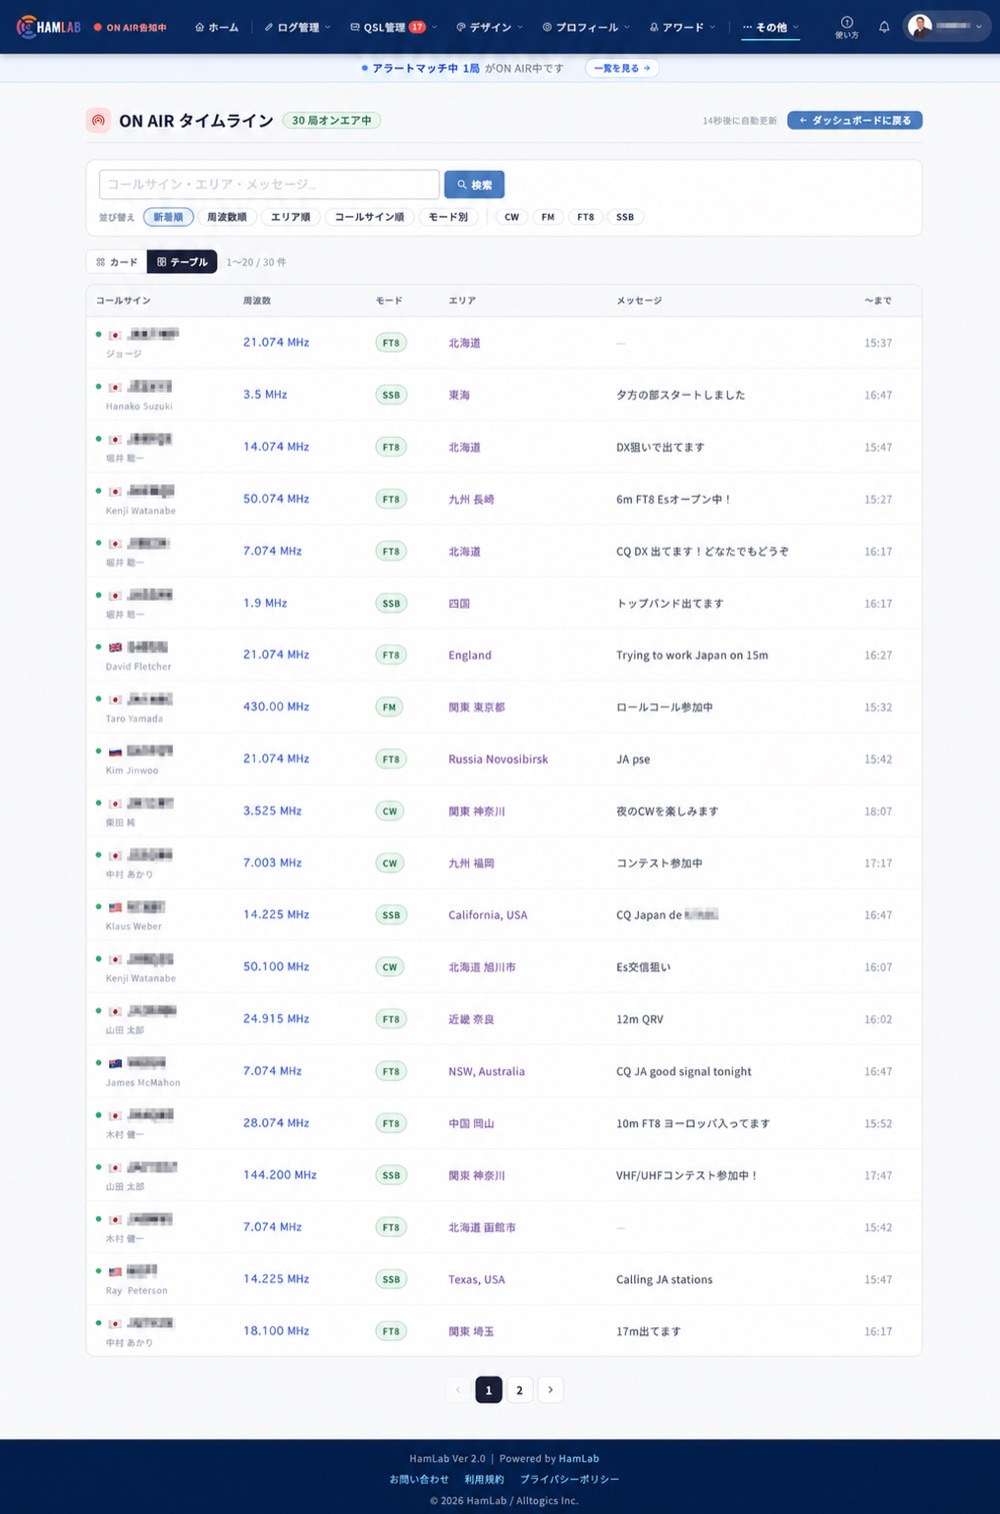Click the Russia Novosibirsk area link
Screen dimensions: 1000x1514
tap(498, 759)
